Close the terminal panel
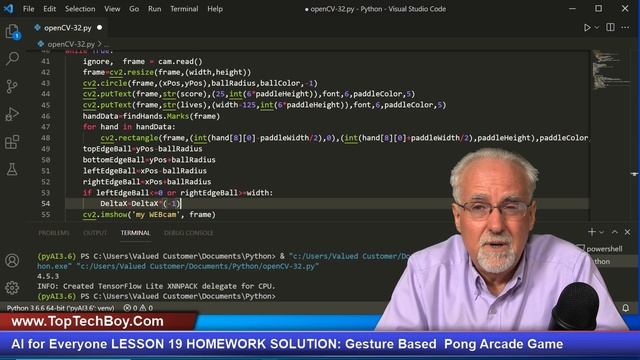The width and height of the screenshot is (640, 360). (x=627, y=232)
